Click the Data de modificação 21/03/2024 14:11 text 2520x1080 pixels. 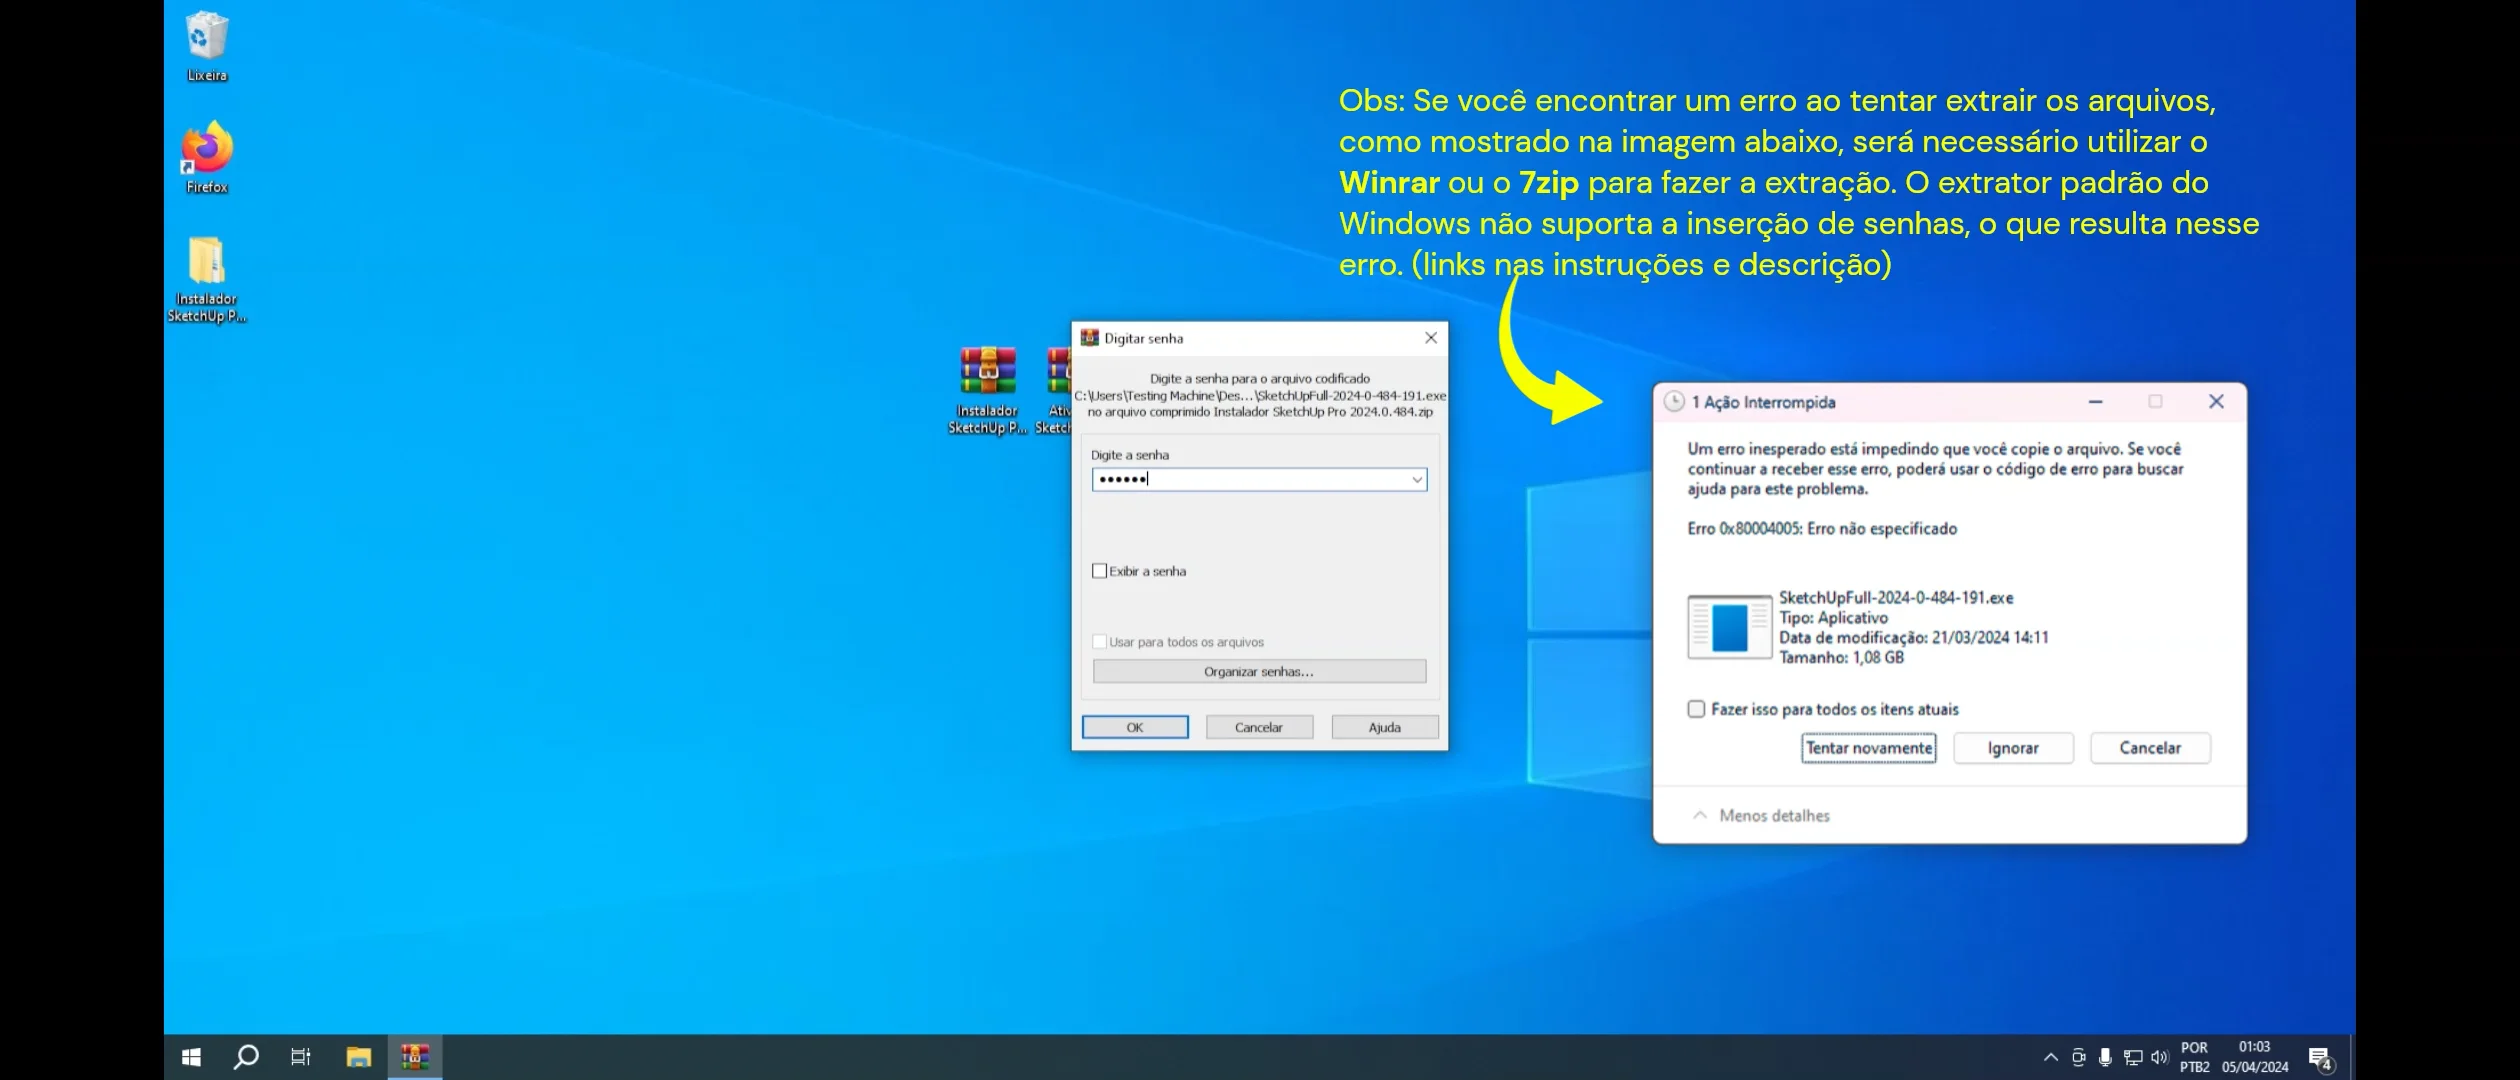(1914, 638)
